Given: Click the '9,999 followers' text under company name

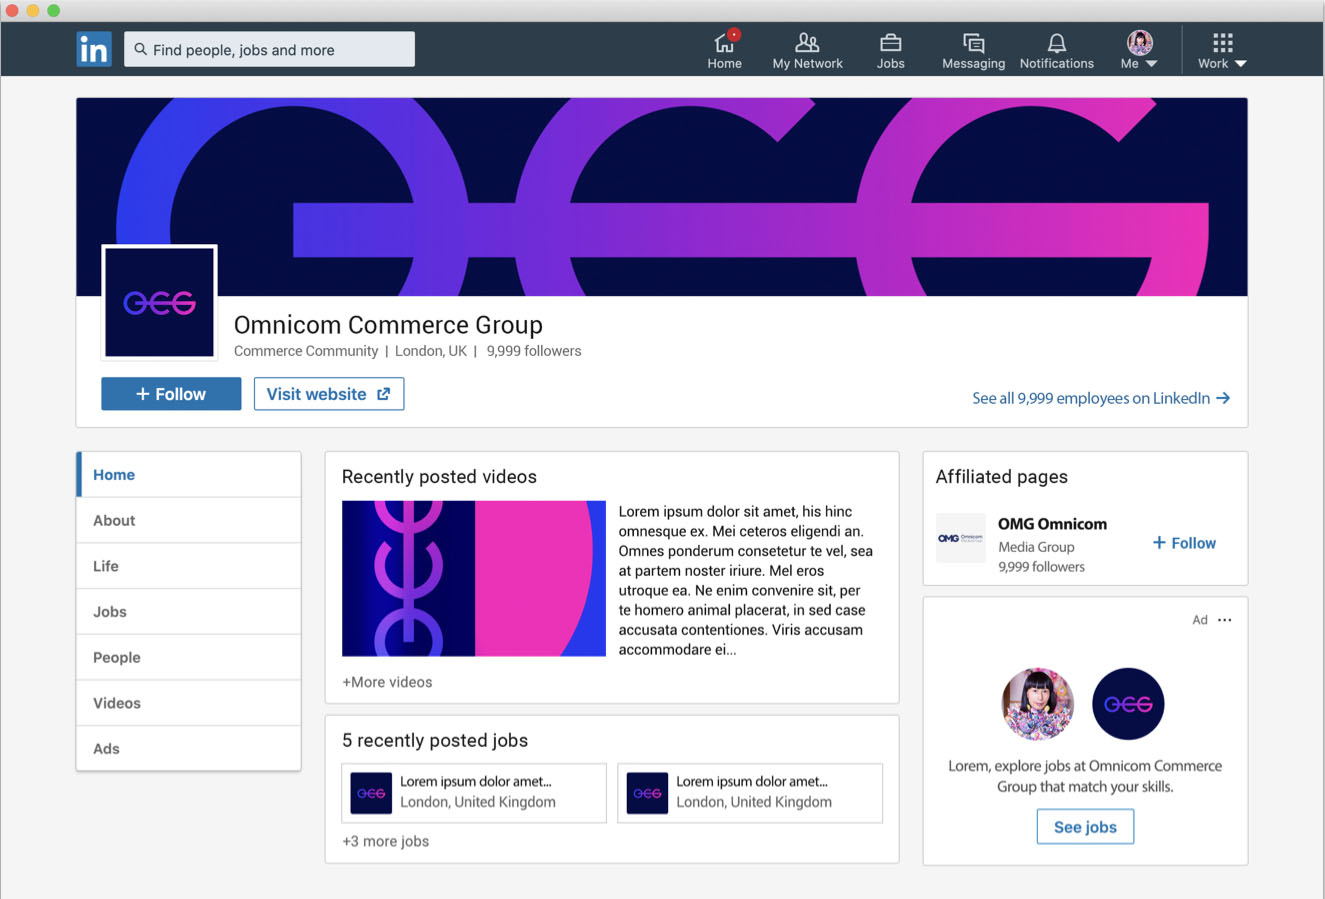Looking at the screenshot, I should point(534,351).
